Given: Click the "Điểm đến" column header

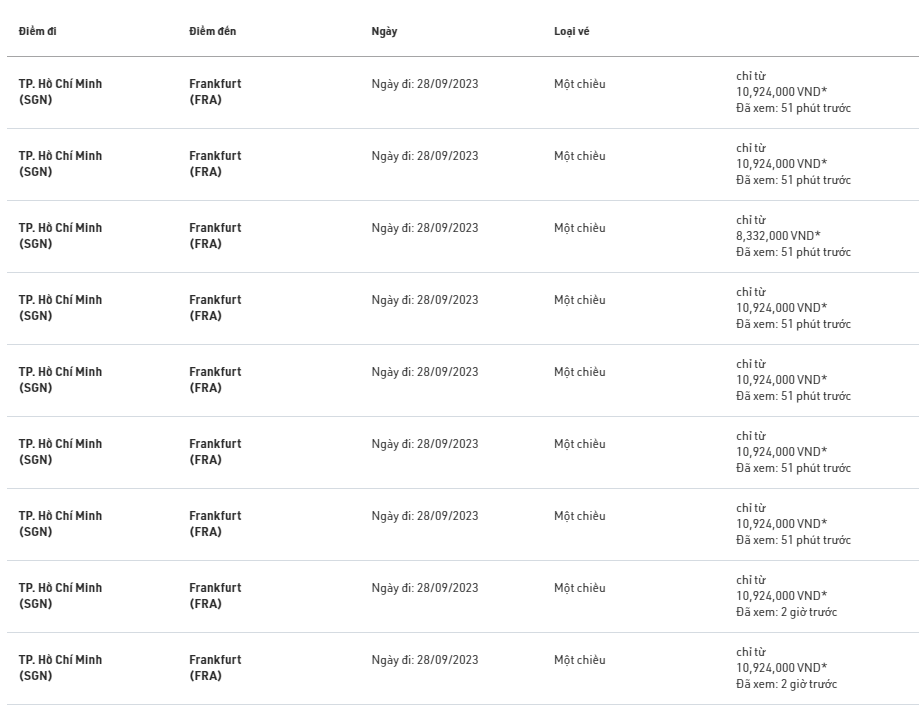Looking at the screenshot, I should 212,31.
